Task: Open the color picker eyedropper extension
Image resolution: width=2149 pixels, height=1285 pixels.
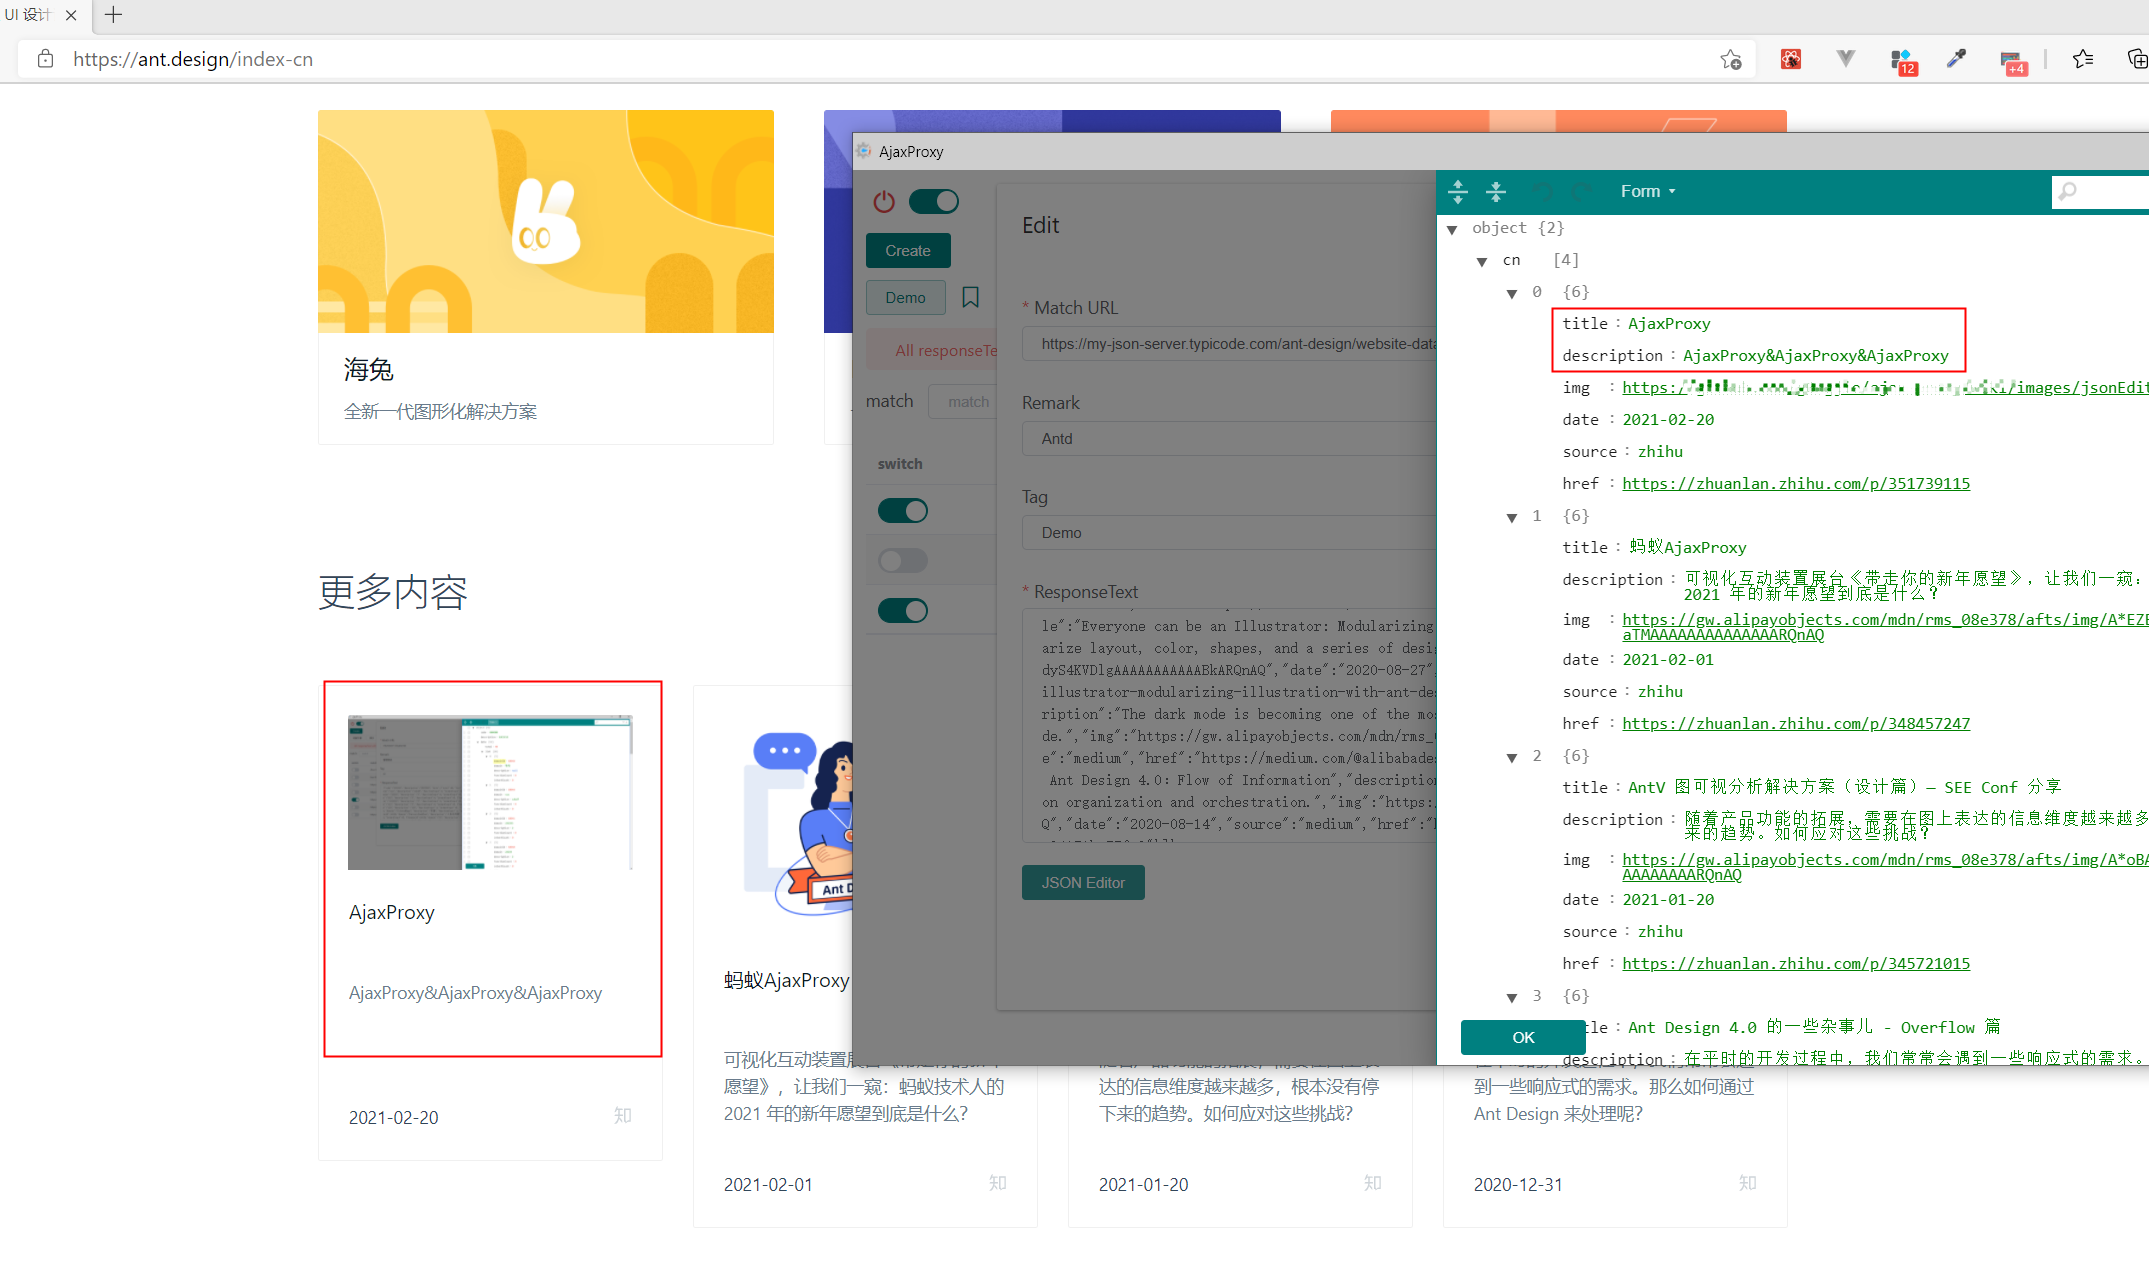Action: (1957, 59)
